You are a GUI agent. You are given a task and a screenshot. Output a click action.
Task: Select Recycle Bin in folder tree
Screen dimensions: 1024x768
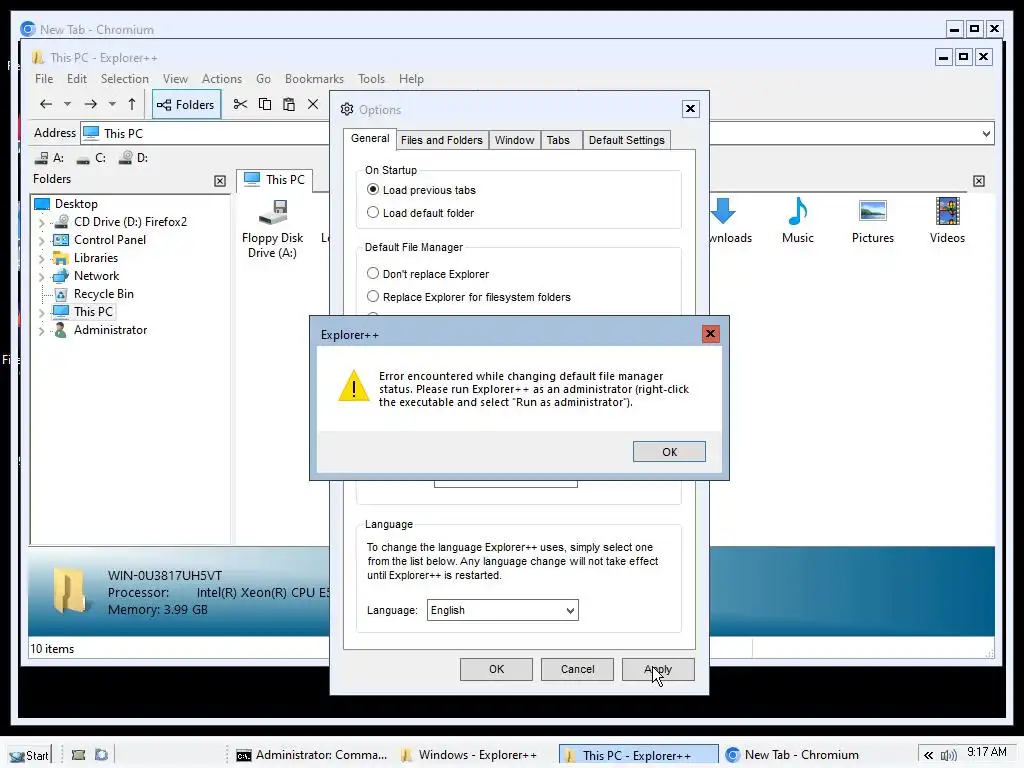coord(103,294)
